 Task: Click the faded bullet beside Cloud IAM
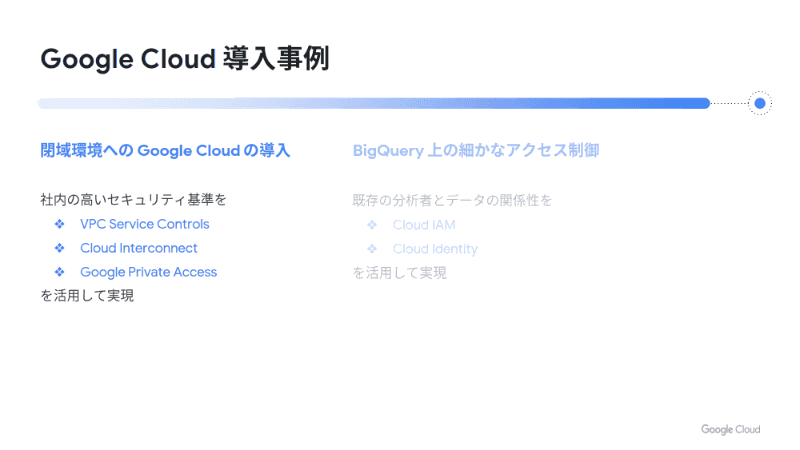coord(372,225)
